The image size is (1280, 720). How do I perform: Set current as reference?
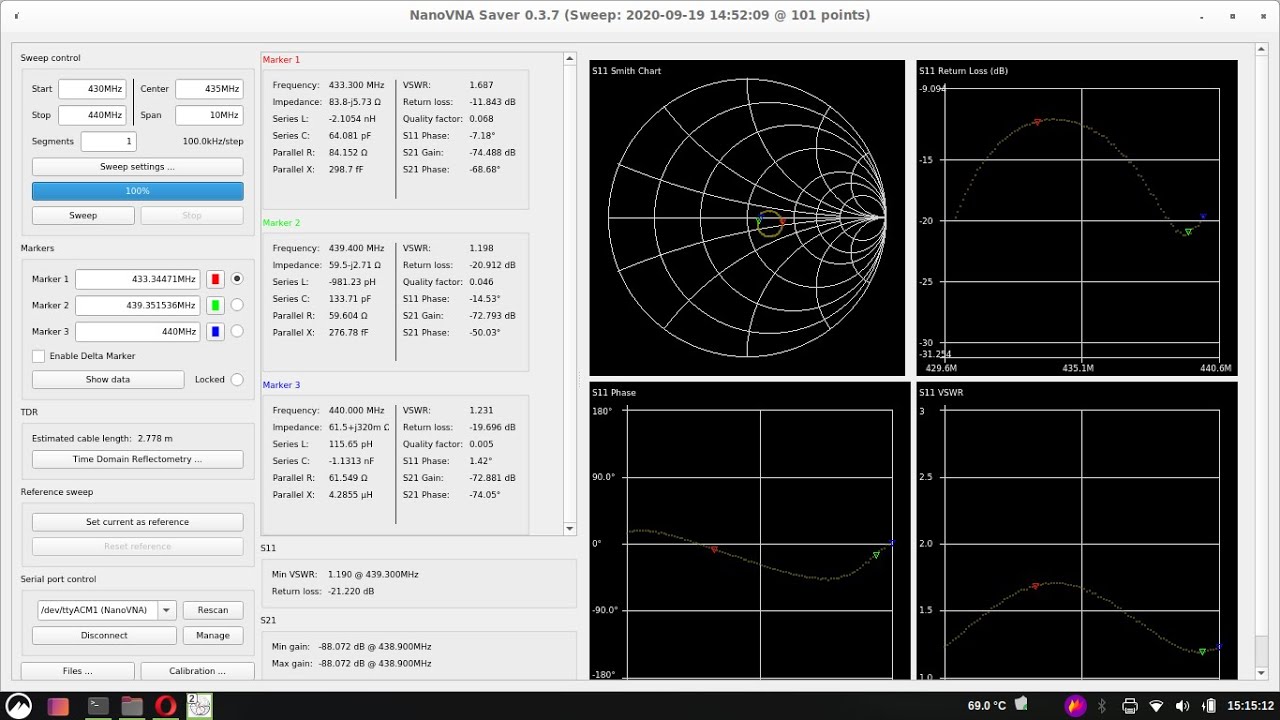click(x=138, y=522)
